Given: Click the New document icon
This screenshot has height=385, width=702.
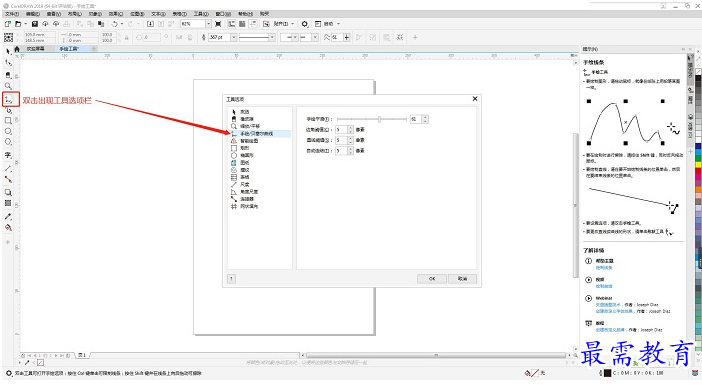Looking at the screenshot, I should tap(8, 24).
